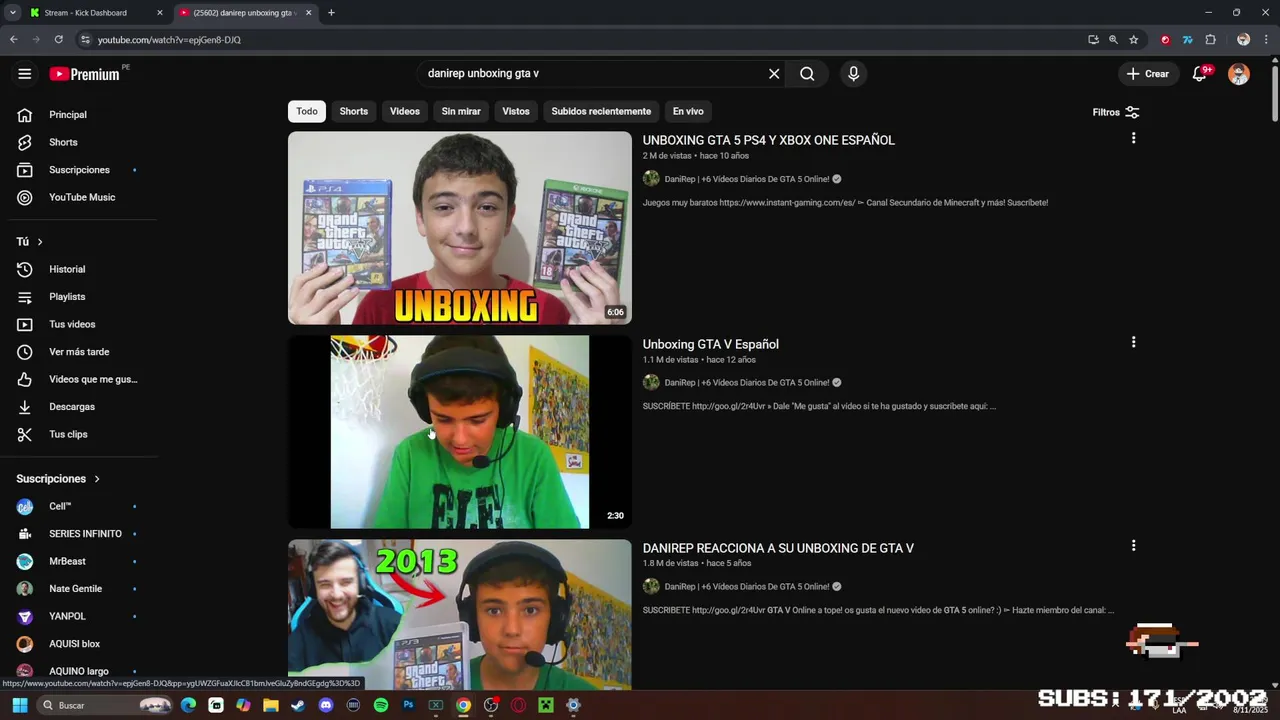Open the YouTube hamburger guide menu
This screenshot has height=720, width=1280.
coord(25,74)
